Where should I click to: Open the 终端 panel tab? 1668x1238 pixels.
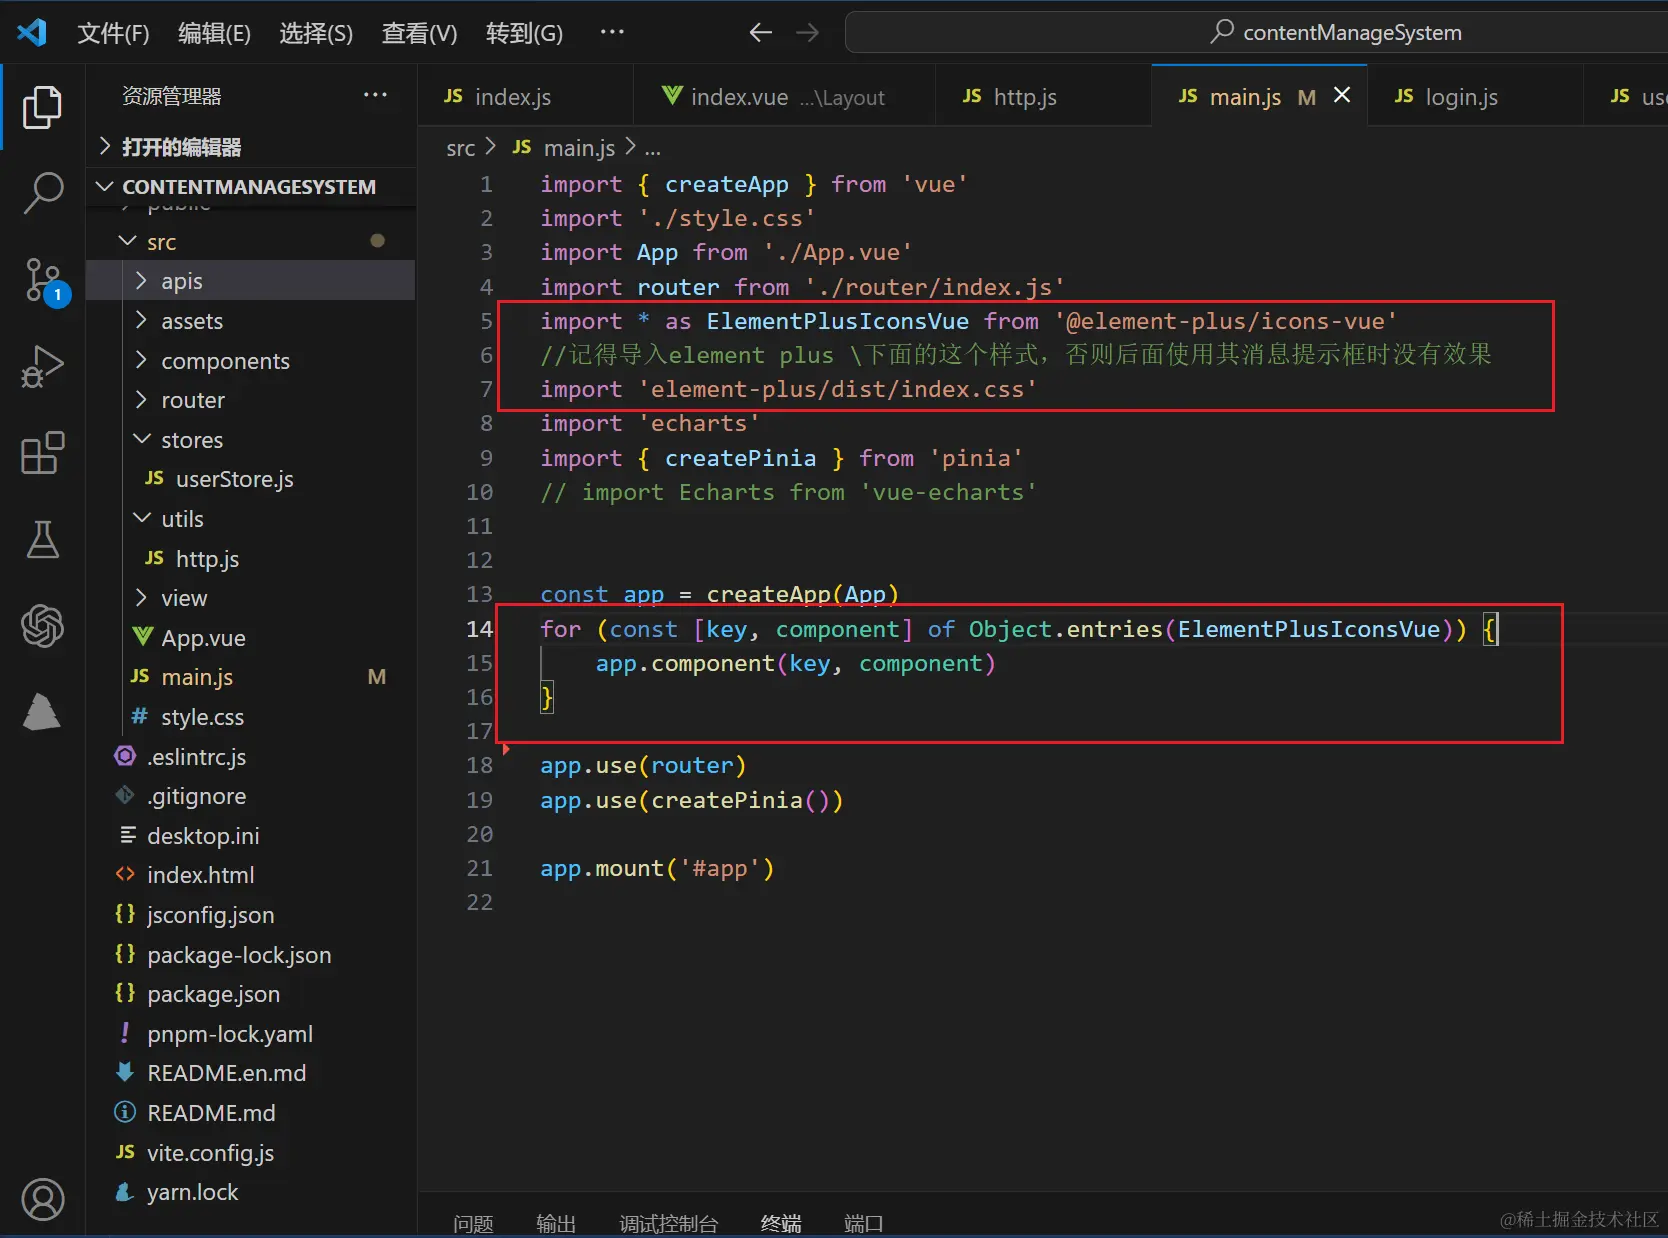click(x=780, y=1223)
